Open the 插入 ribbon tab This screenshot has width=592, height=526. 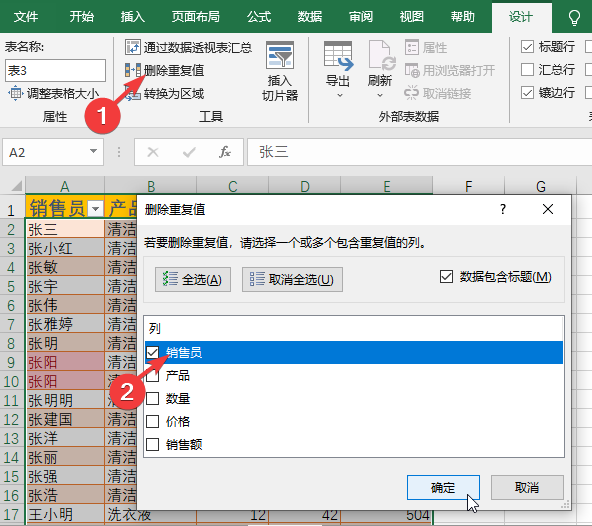point(133,17)
